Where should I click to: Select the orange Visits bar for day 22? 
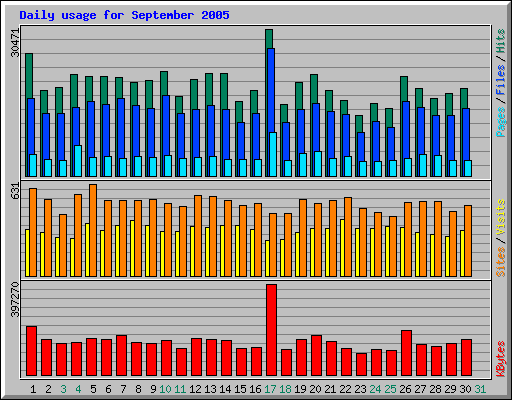point(348,237)
